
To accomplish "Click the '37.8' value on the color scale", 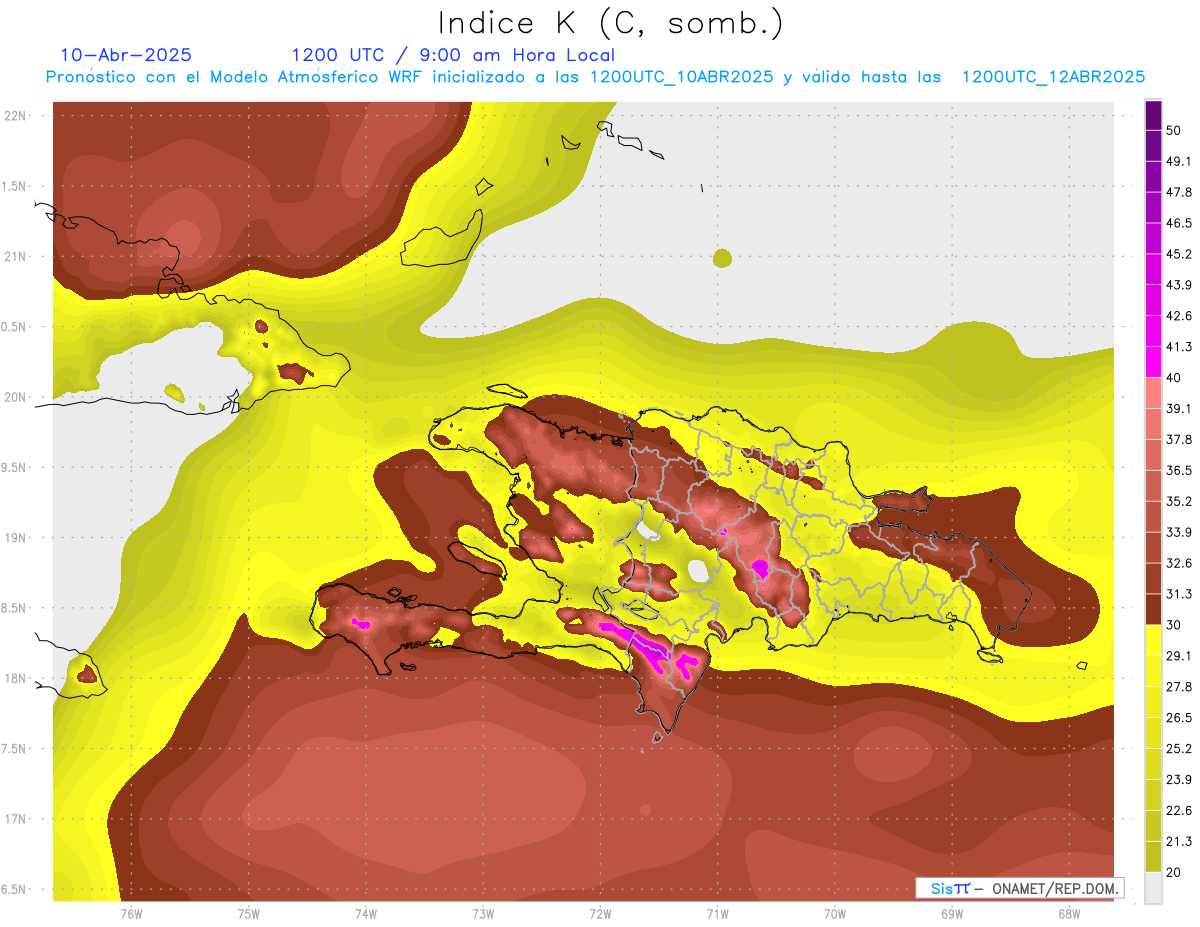I will 1179,439.
